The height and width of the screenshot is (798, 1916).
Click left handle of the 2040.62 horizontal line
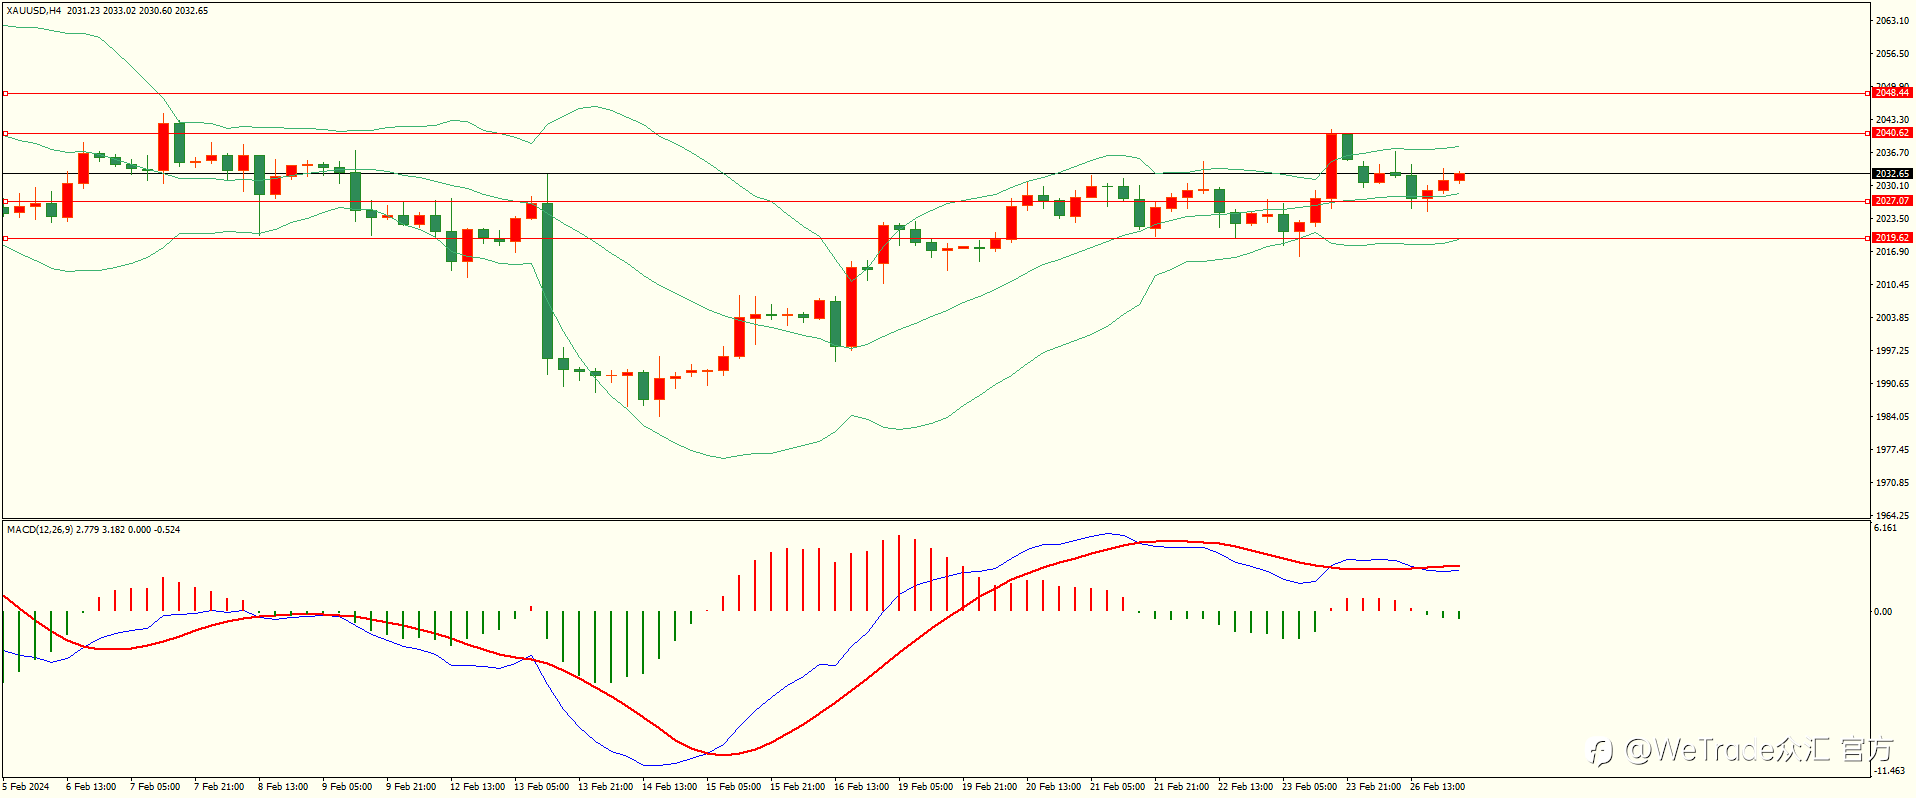point(5,133)
